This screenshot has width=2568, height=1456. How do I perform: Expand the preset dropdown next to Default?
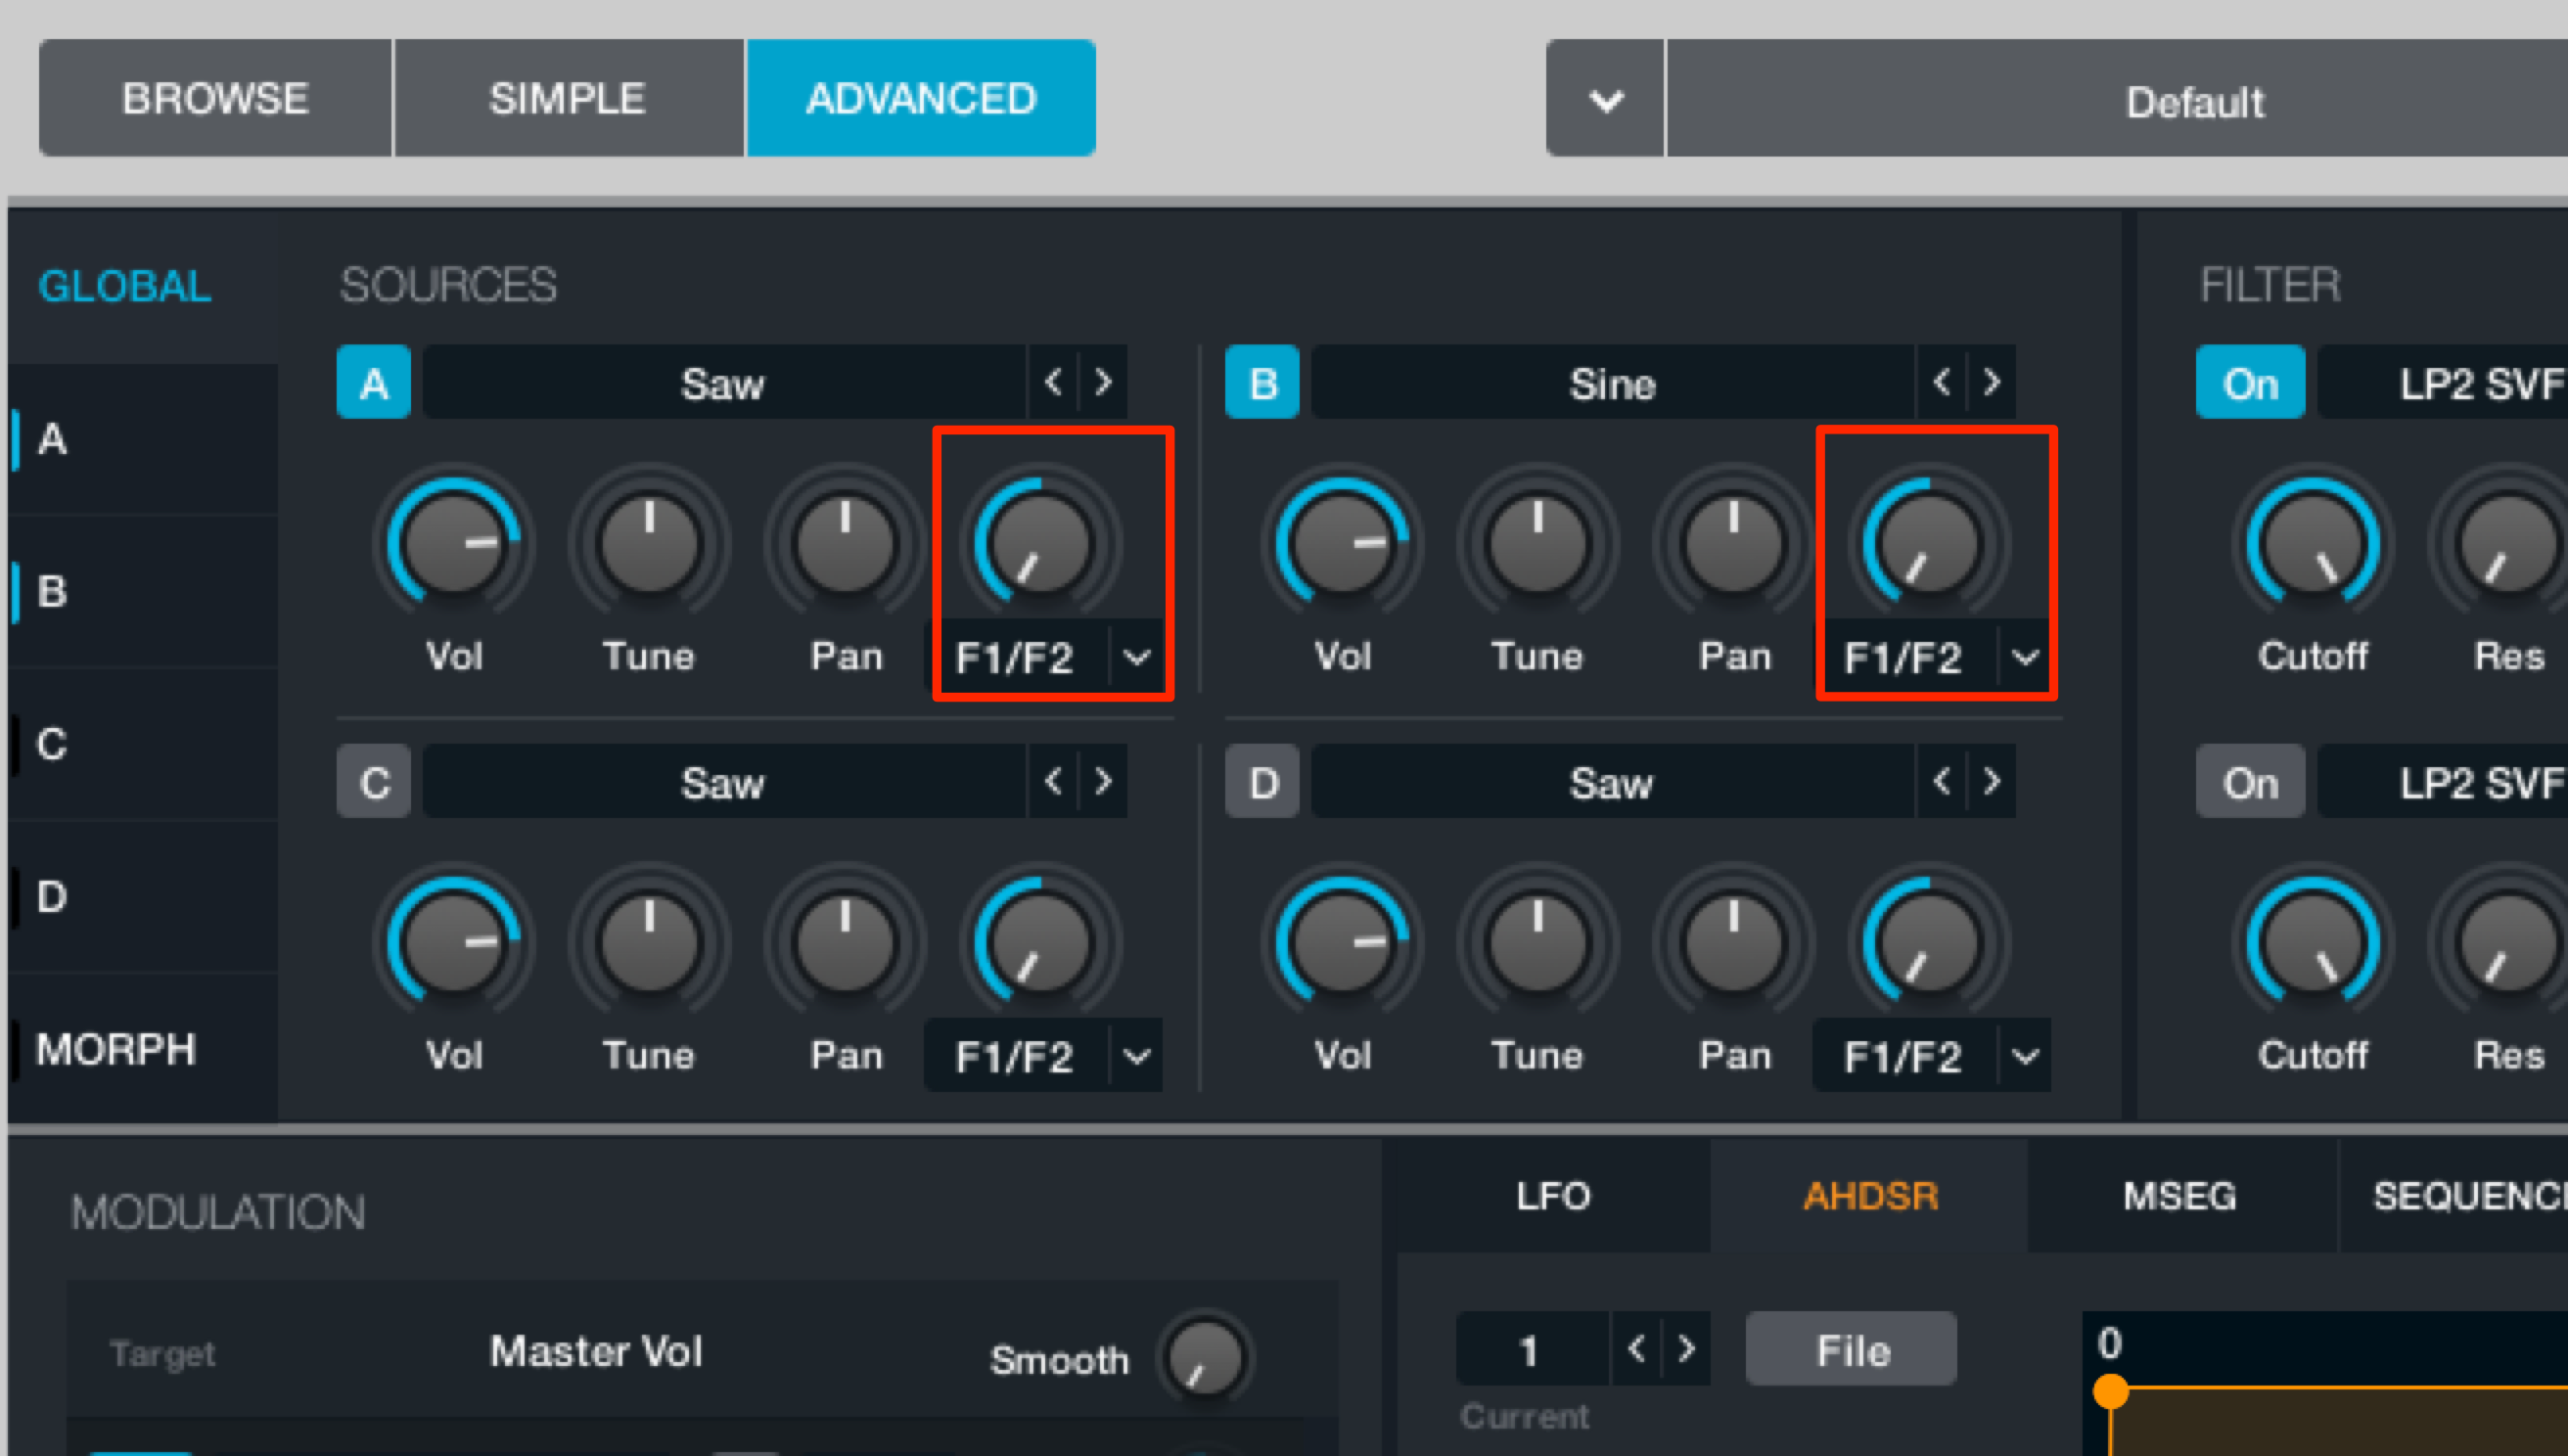[1606, 99]
